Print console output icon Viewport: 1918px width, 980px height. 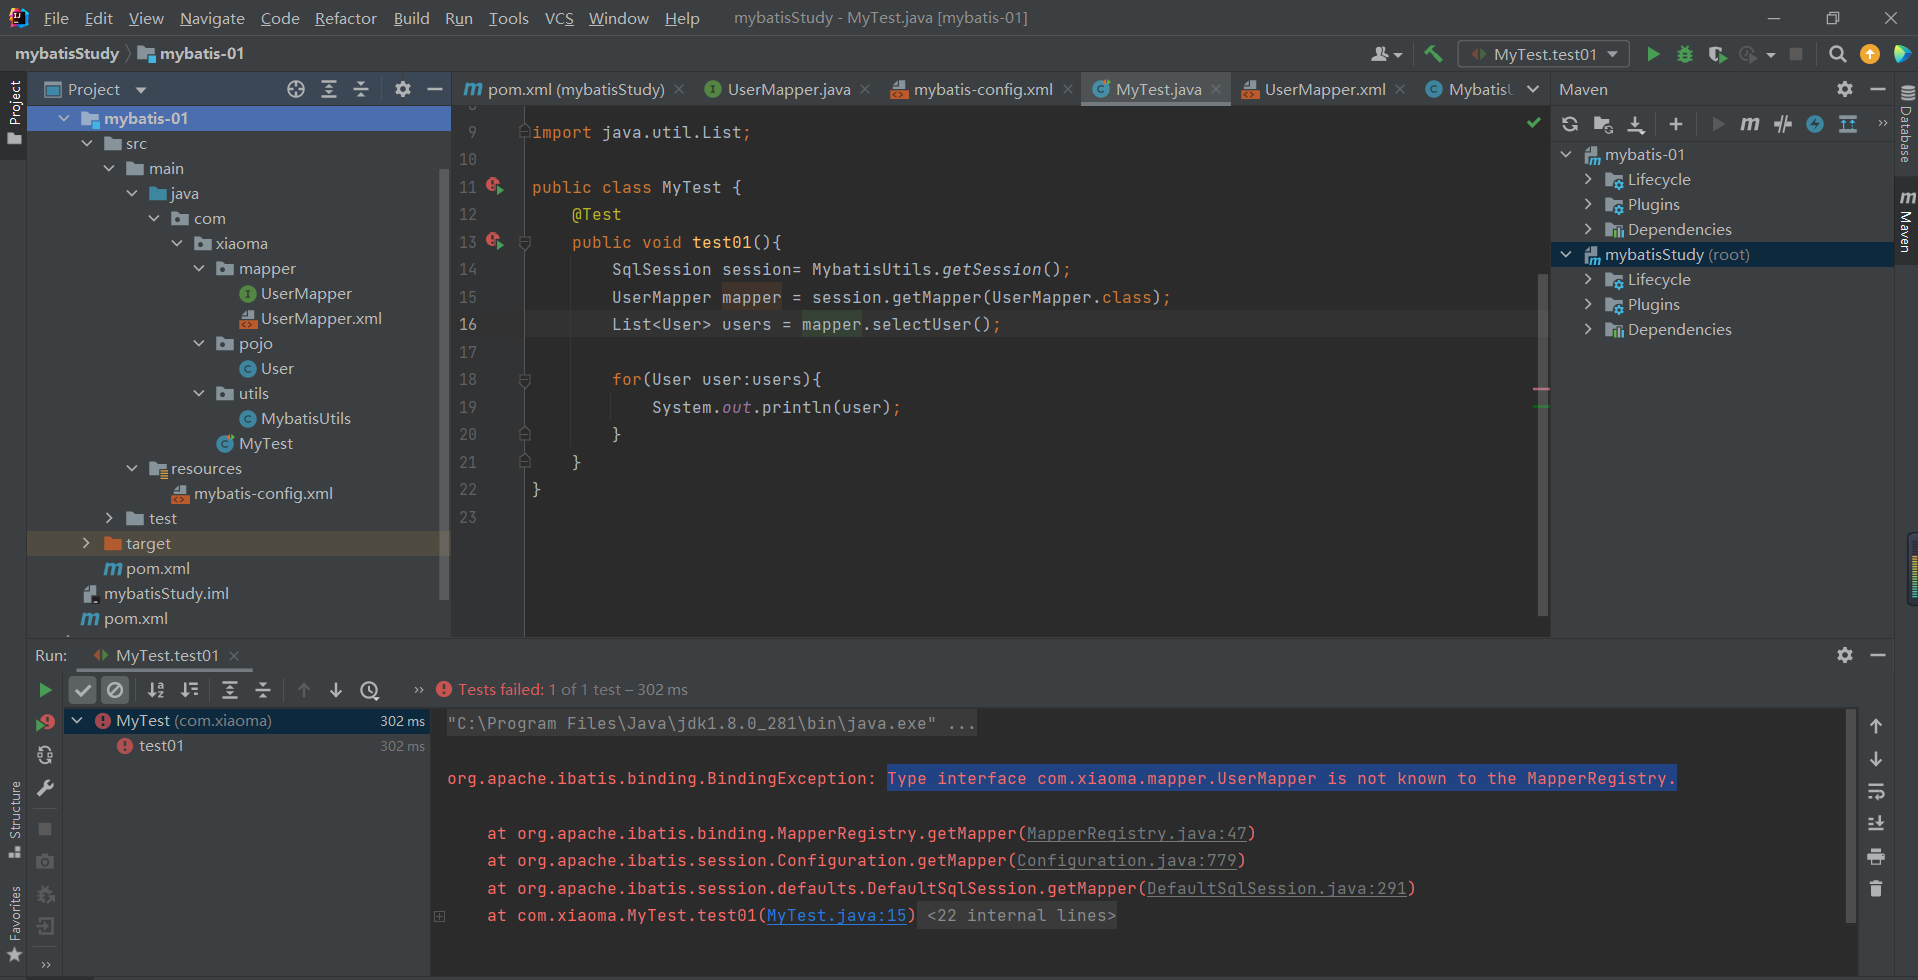click(1876, 857)
